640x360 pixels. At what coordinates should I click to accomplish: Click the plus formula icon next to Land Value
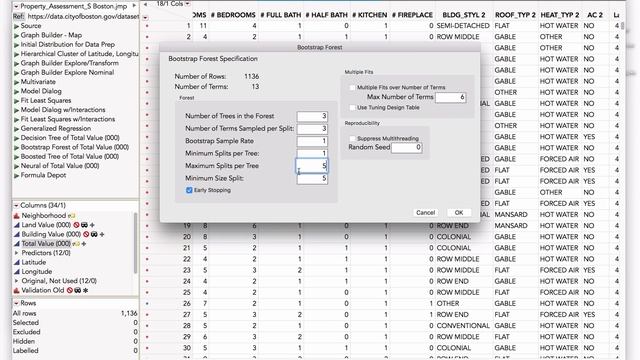coord(92,225)
